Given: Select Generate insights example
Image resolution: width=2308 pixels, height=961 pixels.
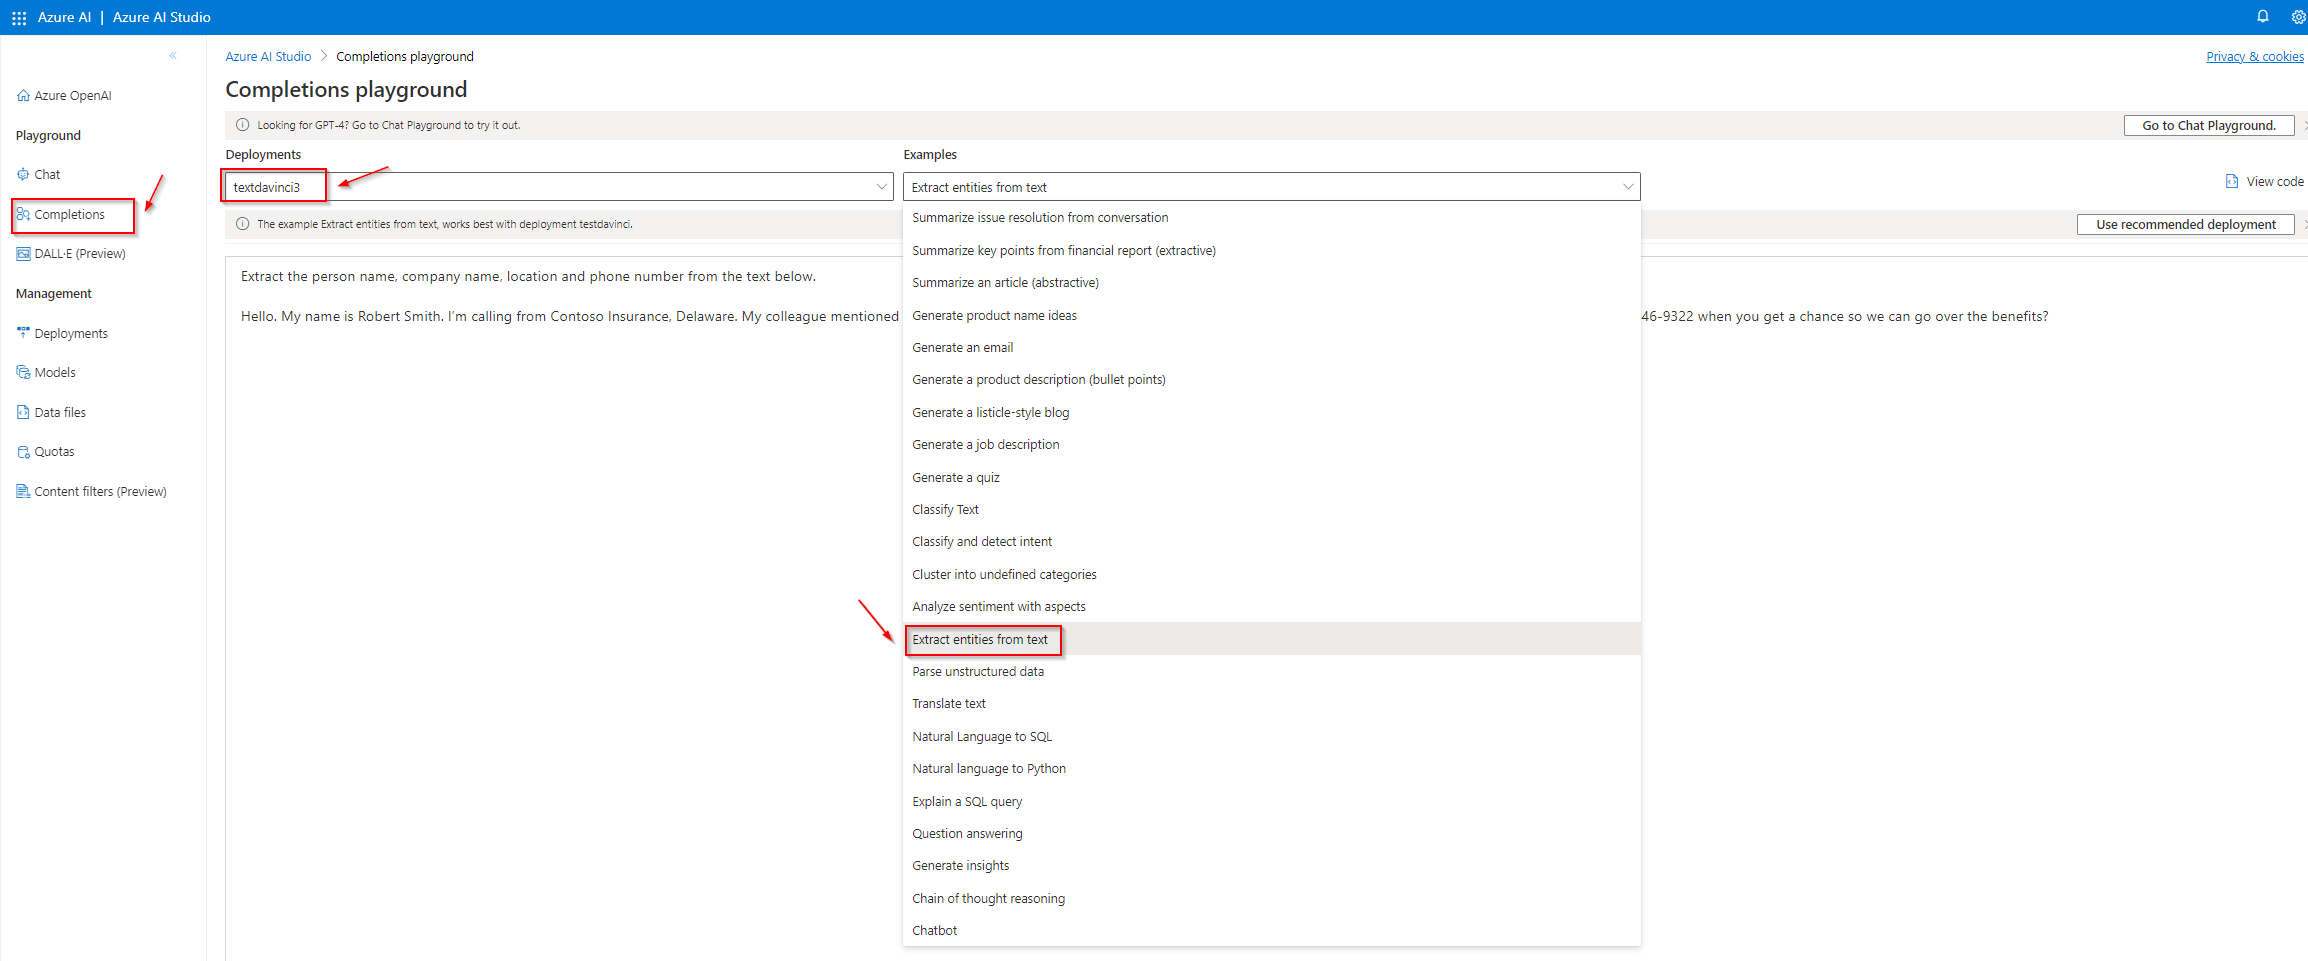Looking at the screenshot, I should (1271, 866).
